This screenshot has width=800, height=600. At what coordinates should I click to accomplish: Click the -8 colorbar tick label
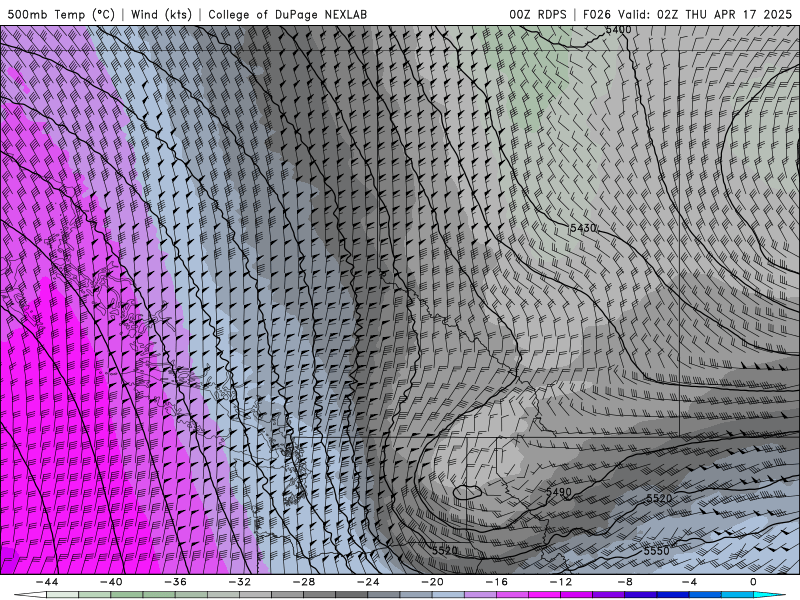(626, 582)
